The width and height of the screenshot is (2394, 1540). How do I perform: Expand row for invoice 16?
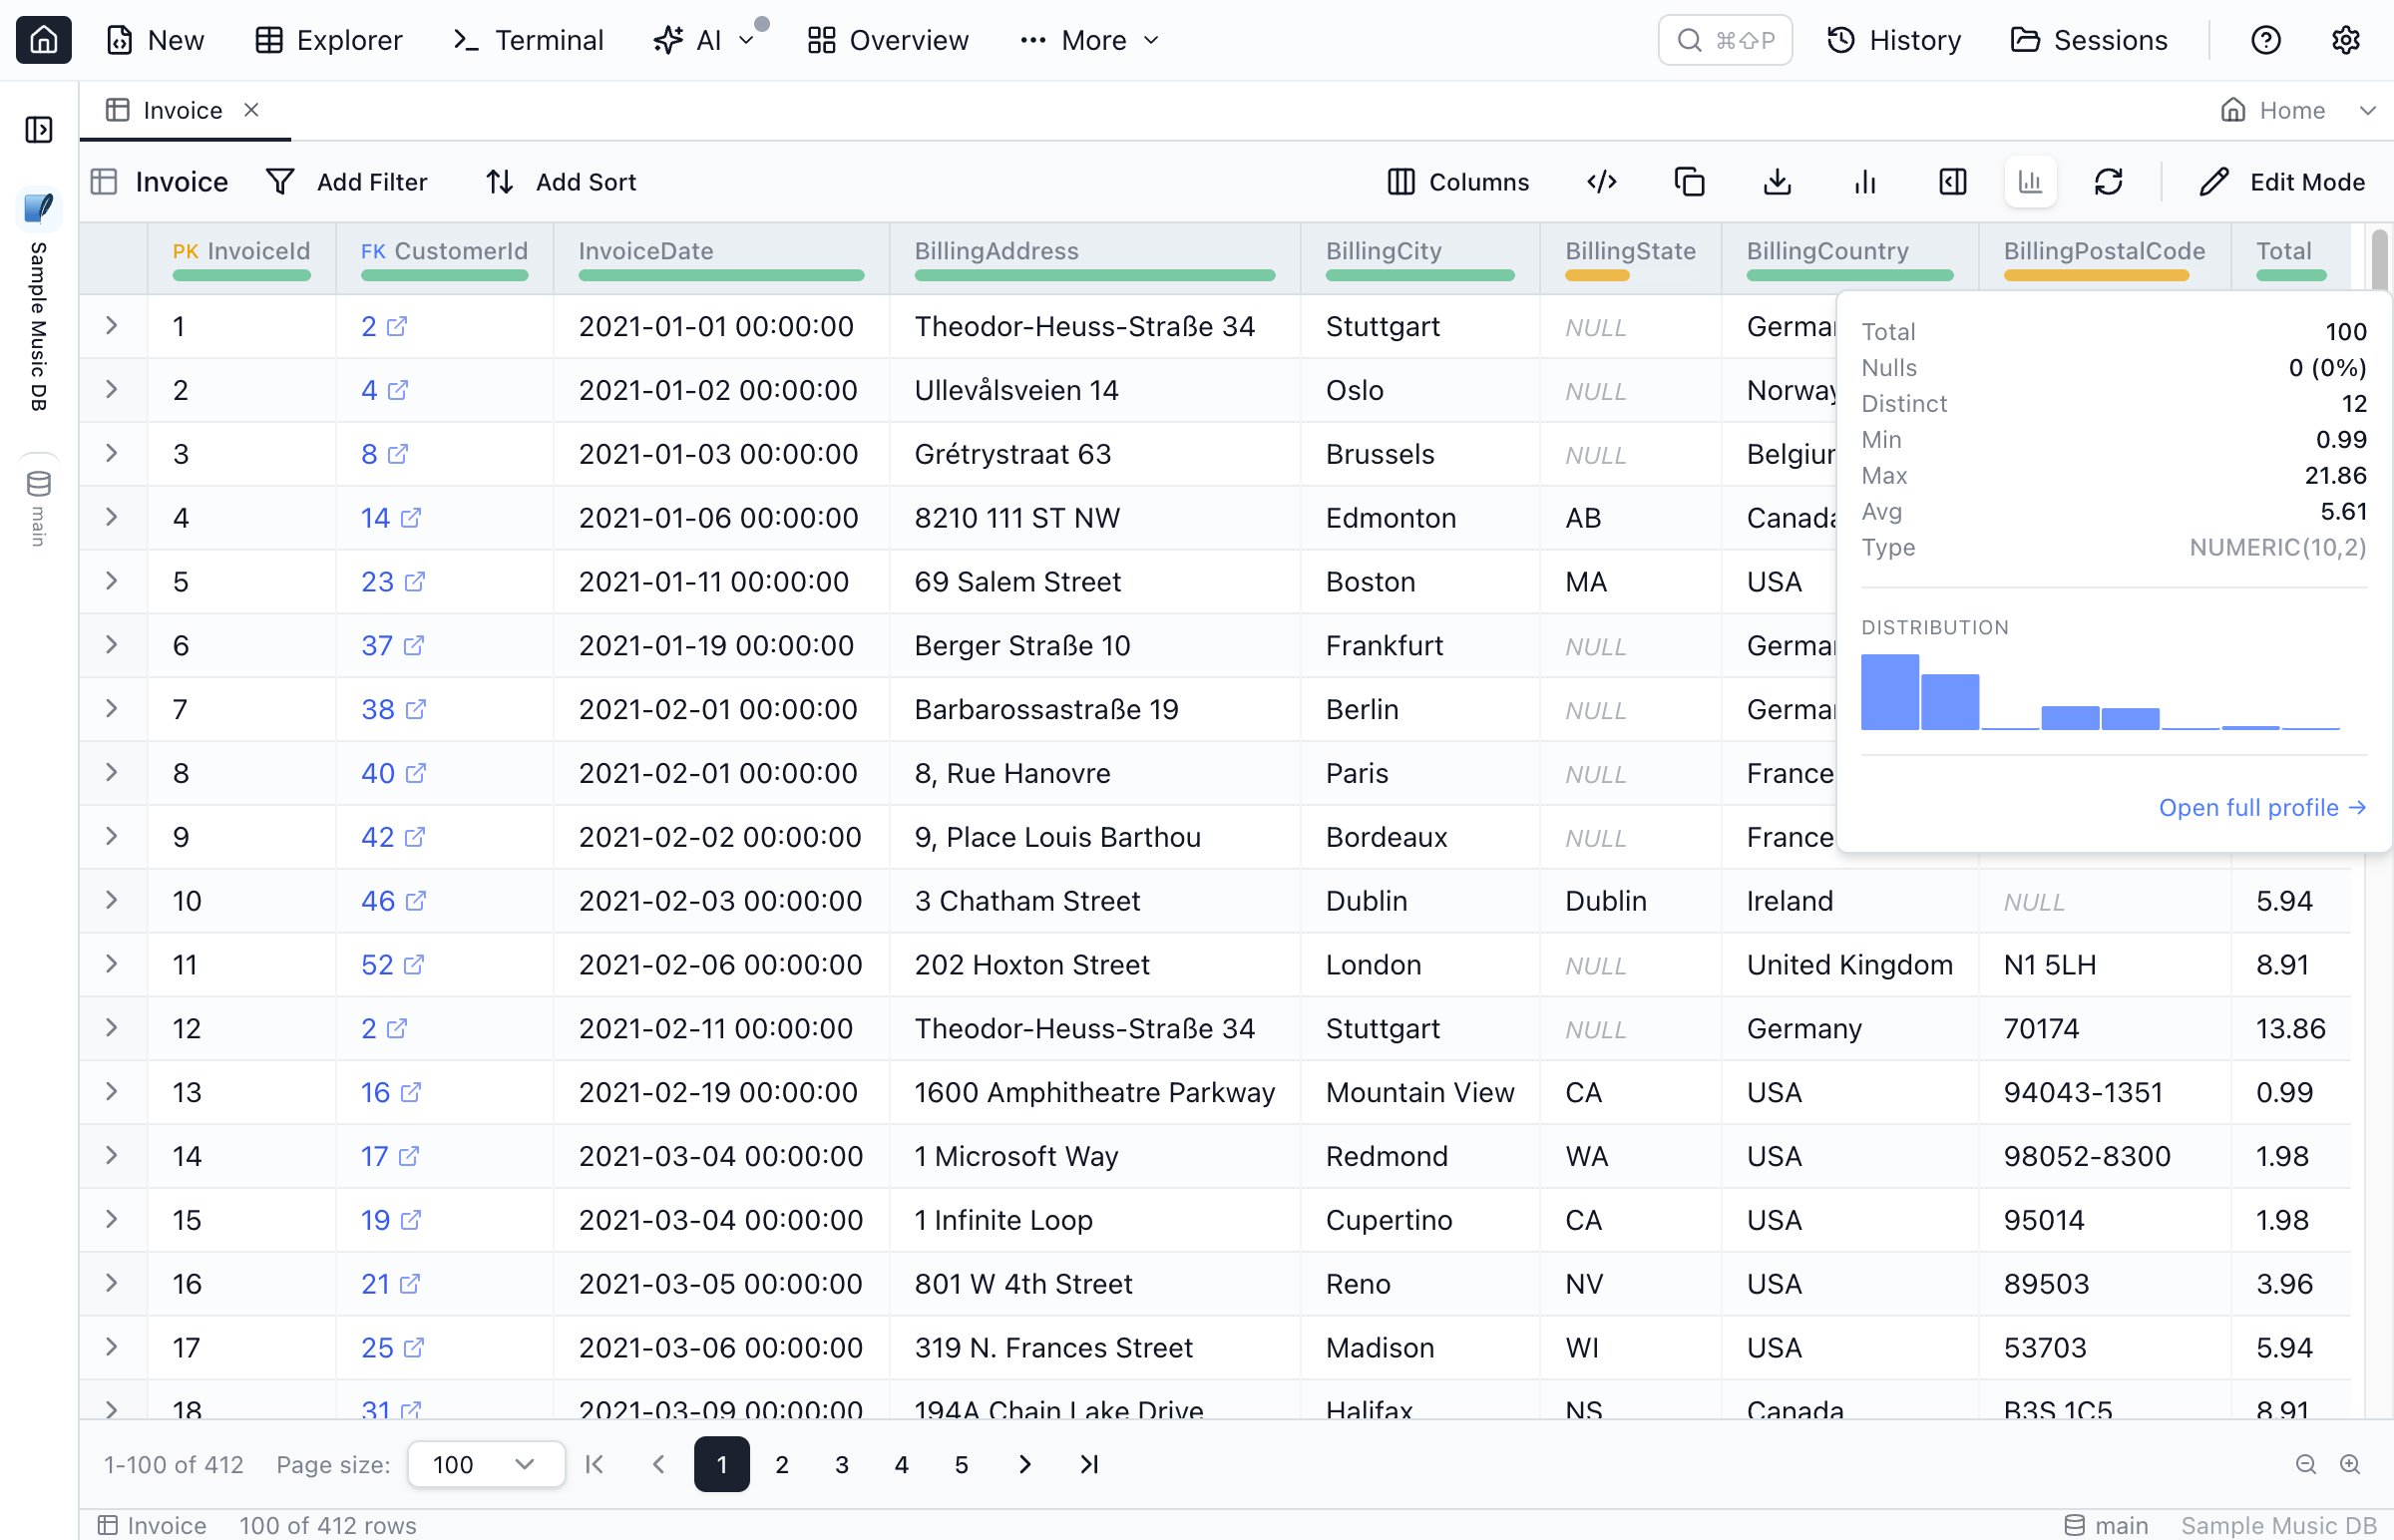(112, 1284)
